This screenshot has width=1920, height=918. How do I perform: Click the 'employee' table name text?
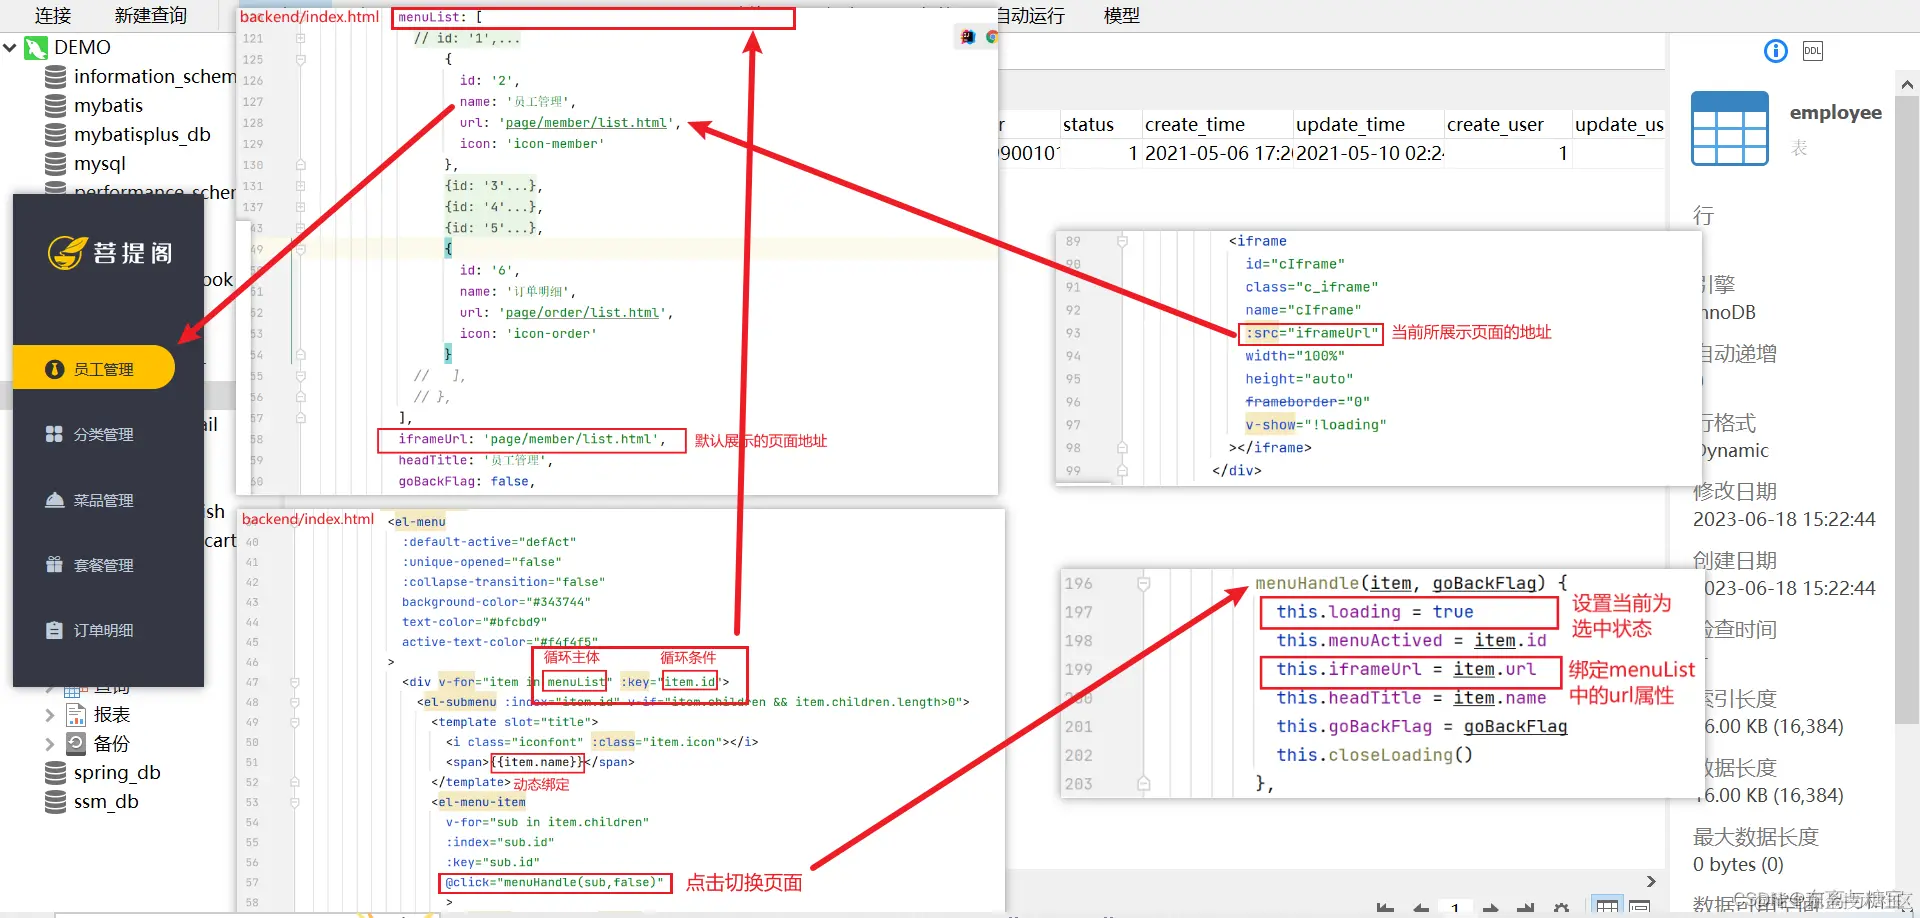pyautogui.click(x=1836, y=113)
